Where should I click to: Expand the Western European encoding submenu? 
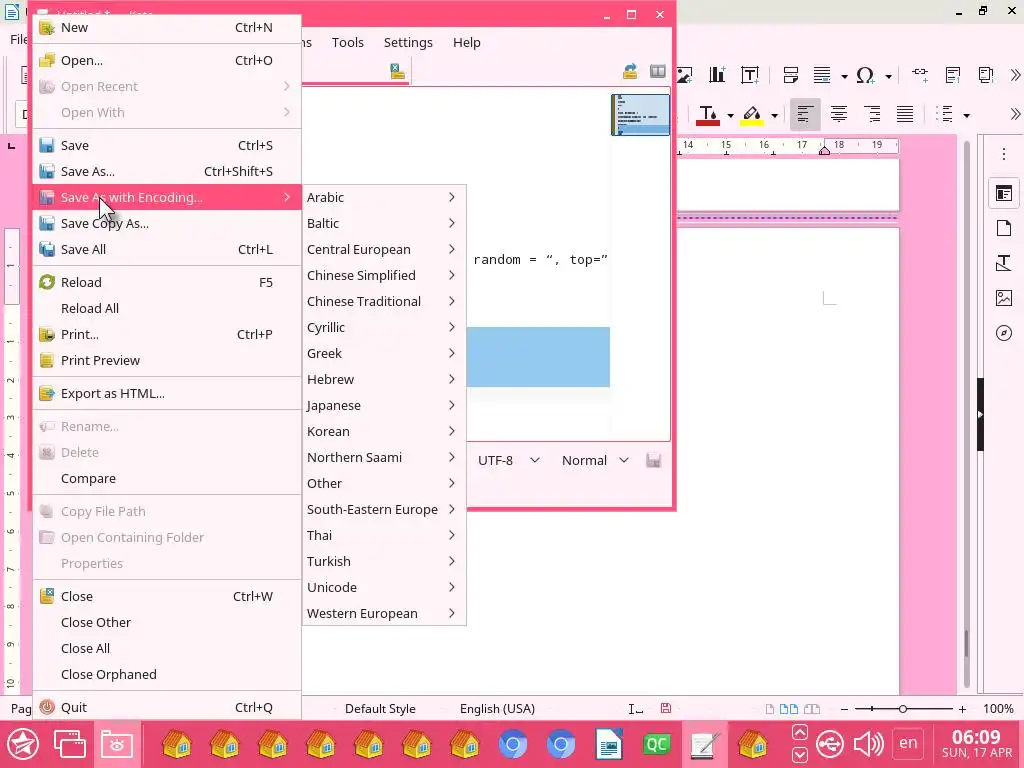(383, 613)
